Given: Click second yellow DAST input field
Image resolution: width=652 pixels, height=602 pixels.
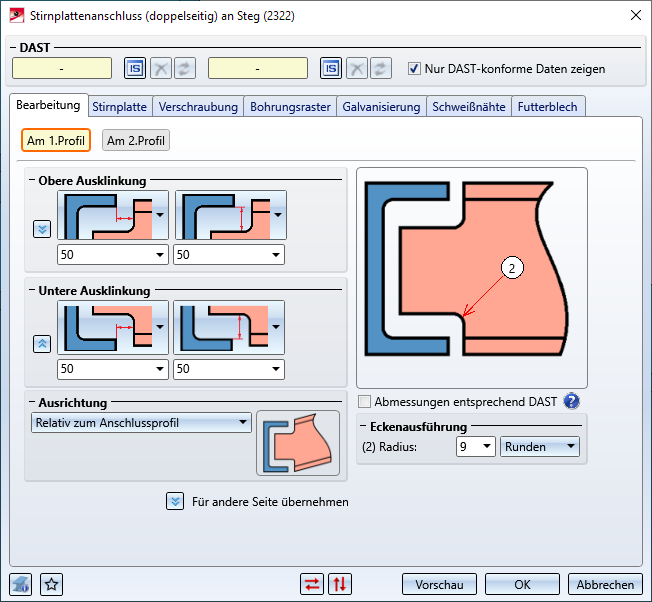Looking at the screenshot, I should click(x=258, y=68).
